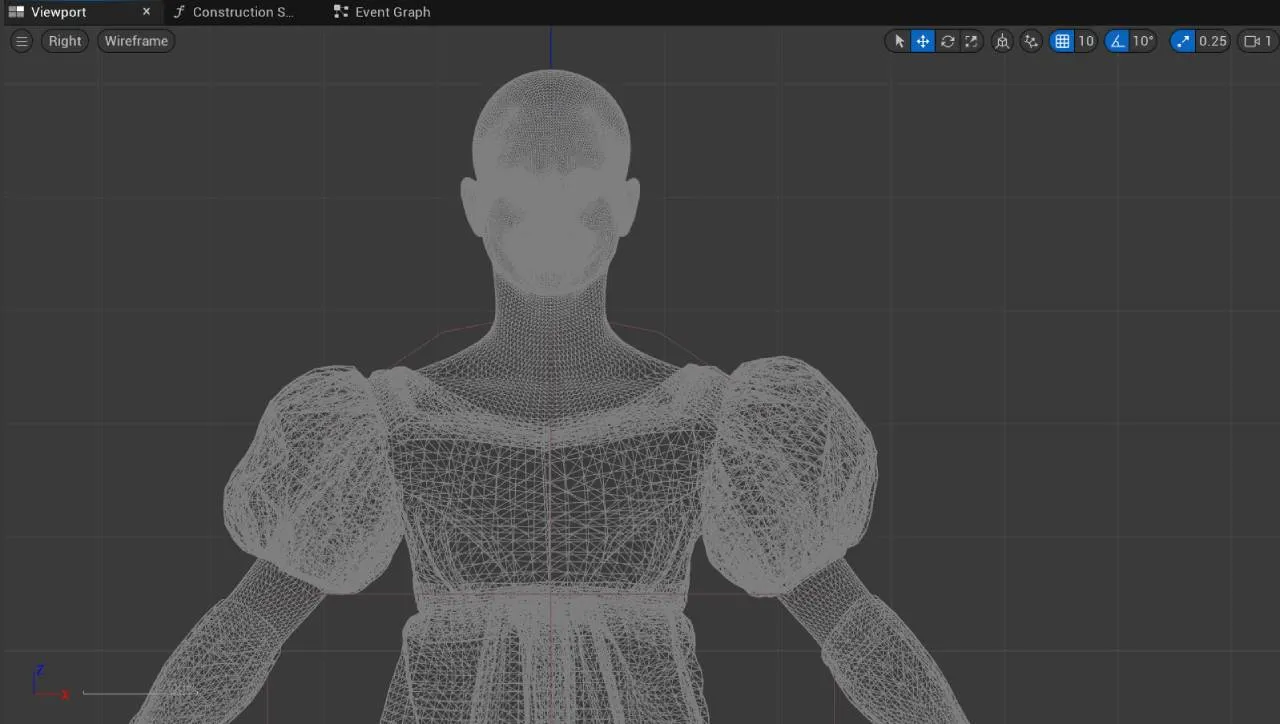Choose the scale transform tool
Image resolution: width=1280 pixels, height=724 pixels.
pyautogui.click(x=971, y=41)
